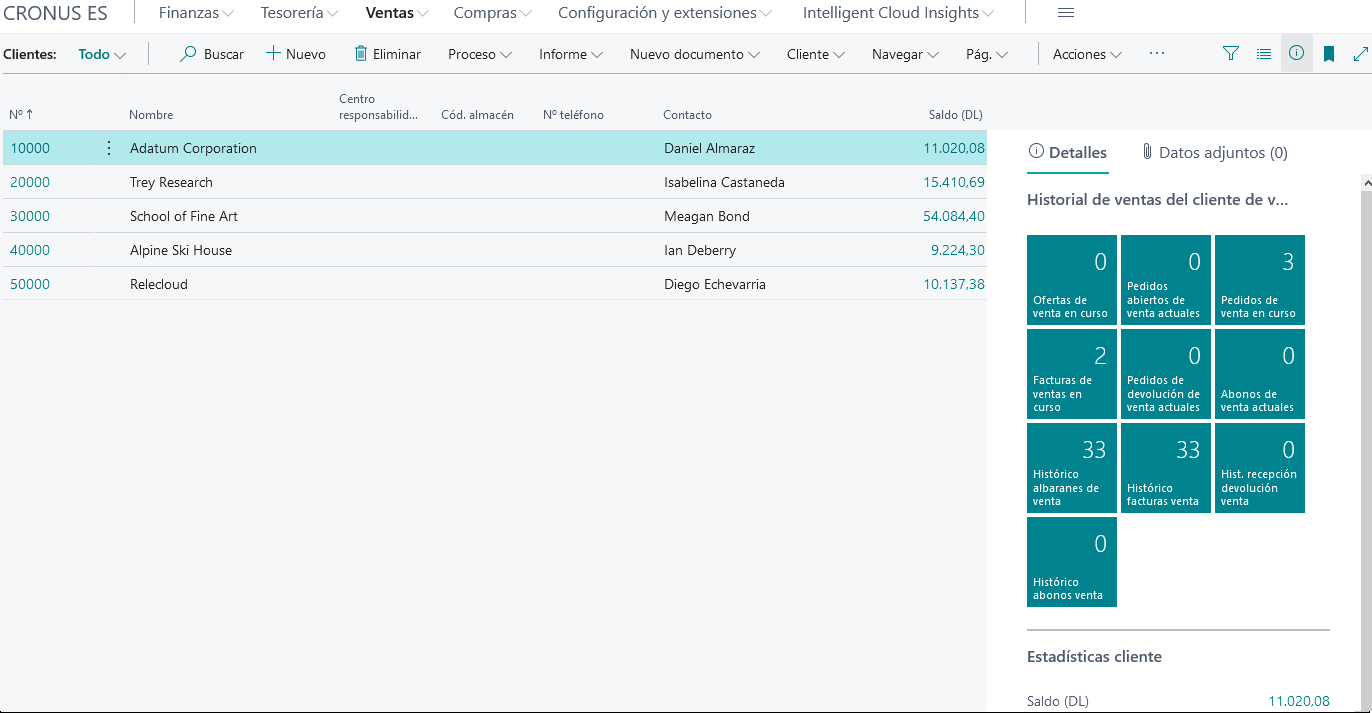The image size is (1372, 713).
Task: Toggle the FactBox information icon
Action: point(1296,54)
